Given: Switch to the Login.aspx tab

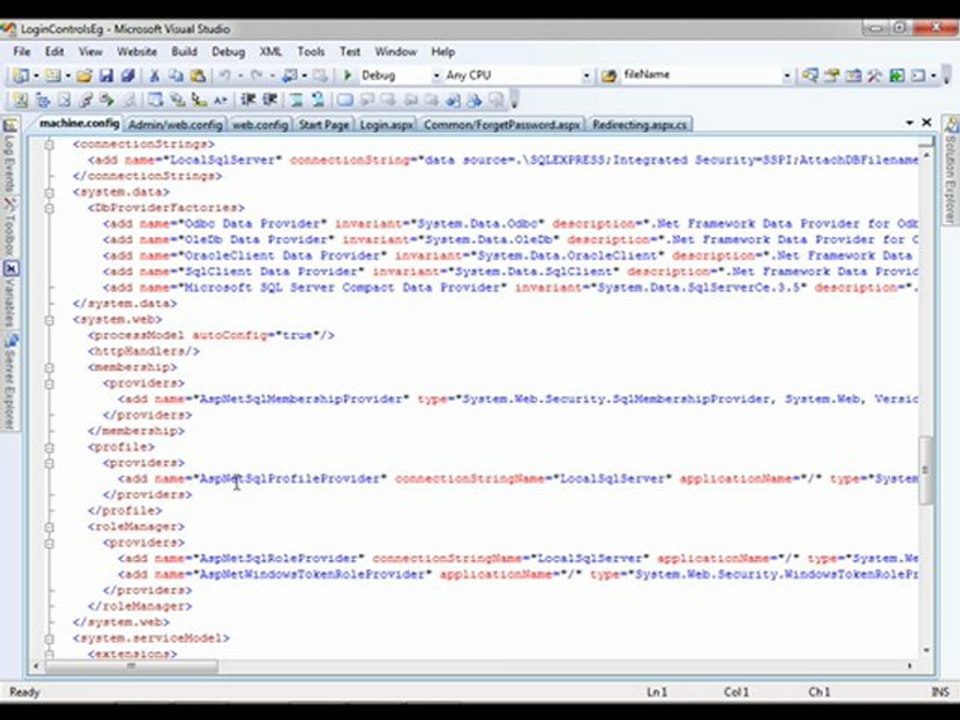Looking at the screenshot, I should [386, 125].
